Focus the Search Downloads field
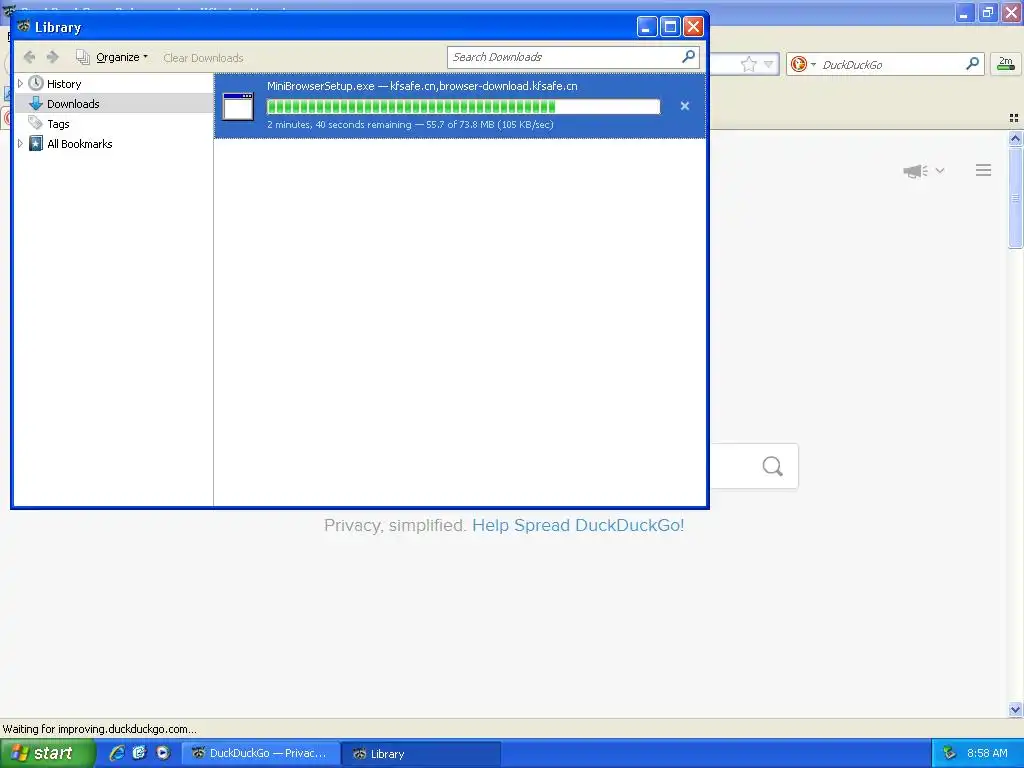The image size is (1024, 768). (573, 57)
